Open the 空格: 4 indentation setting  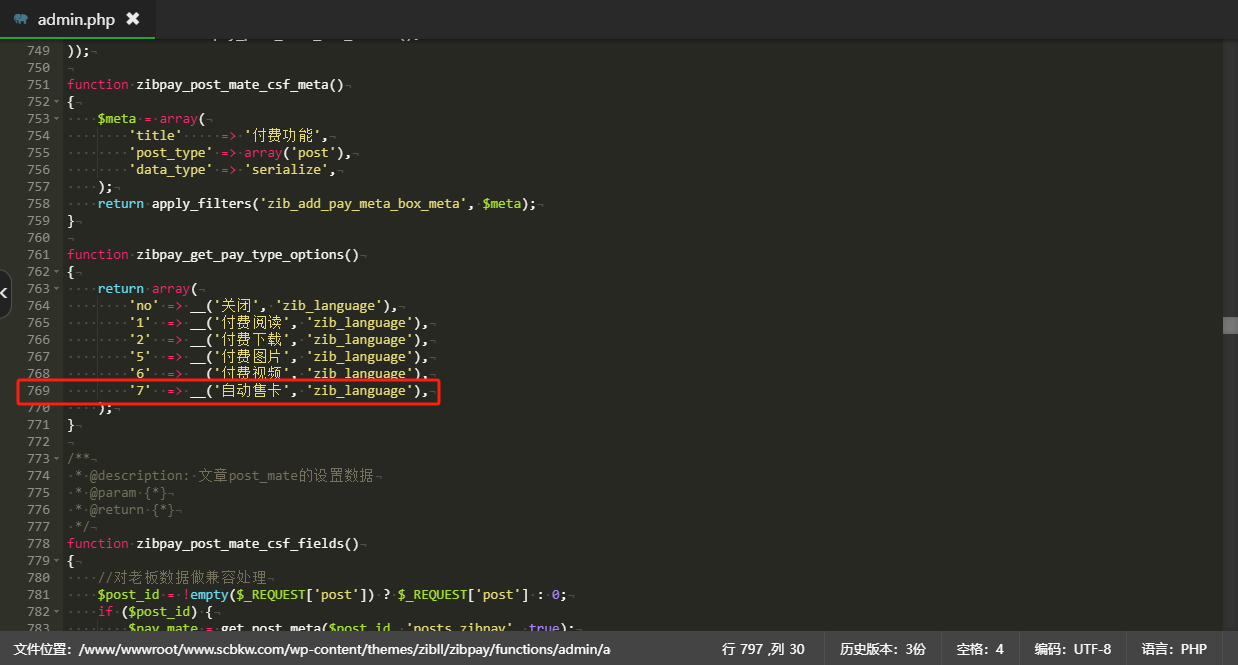pyautogui.click(x=980, y=649)
